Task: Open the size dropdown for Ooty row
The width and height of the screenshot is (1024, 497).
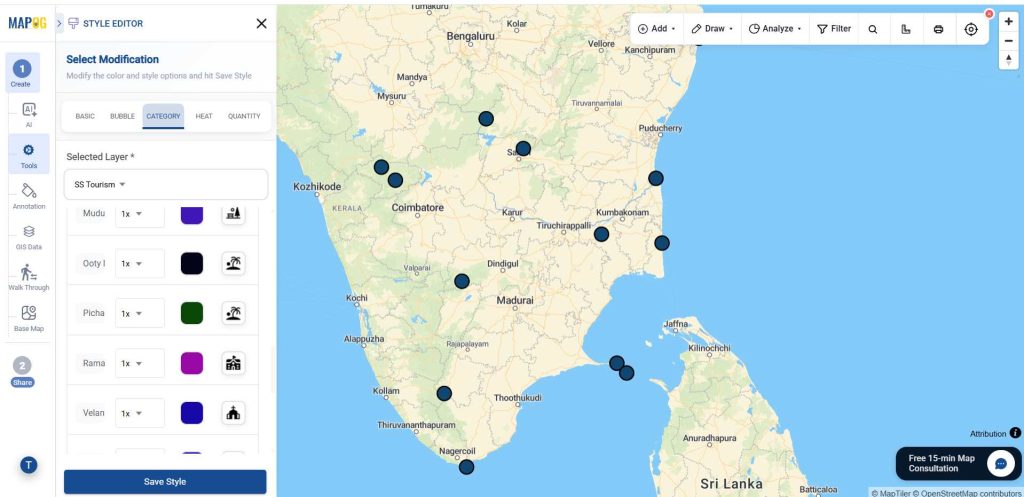Action: [140, 263]
